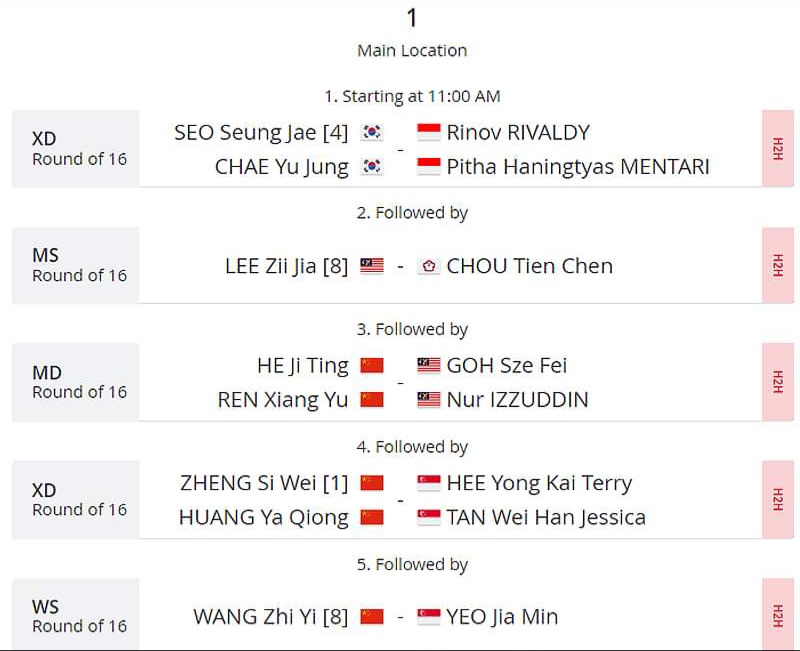This screenshot has width=800, height=651.
Task: Select player name Pitha Haningtyas MENTARI
Action: click(578, 167)
